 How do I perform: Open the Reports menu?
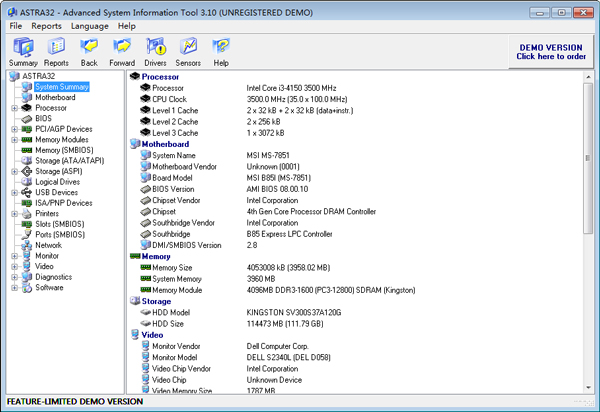click(46, 26)
